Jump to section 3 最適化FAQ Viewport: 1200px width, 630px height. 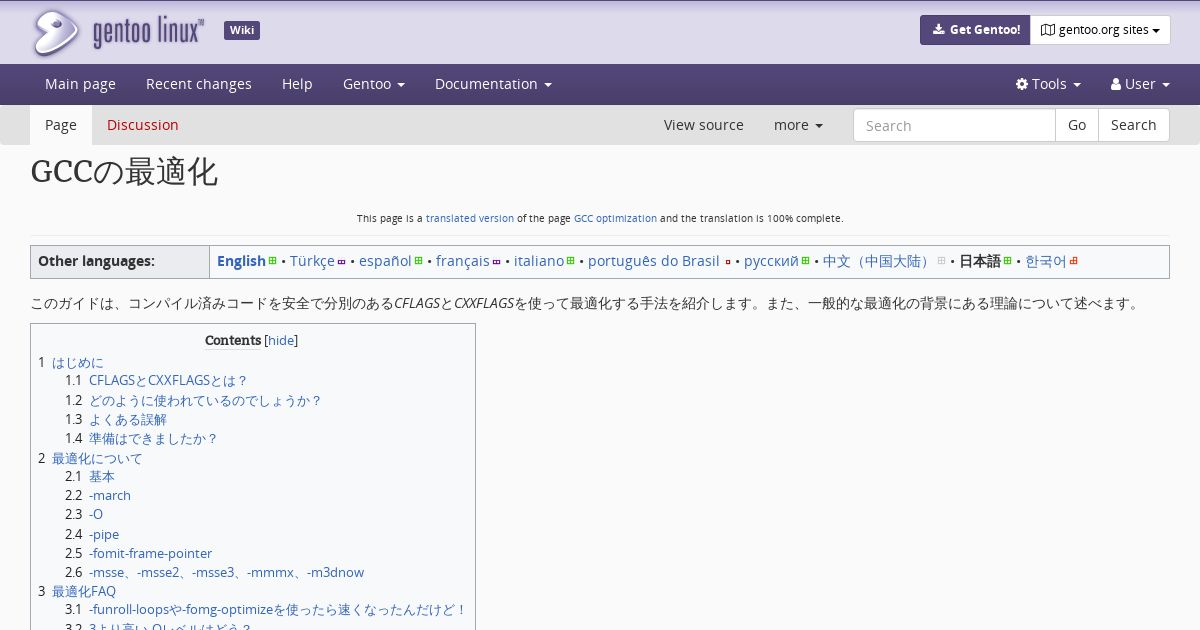(x=84, y=591)
